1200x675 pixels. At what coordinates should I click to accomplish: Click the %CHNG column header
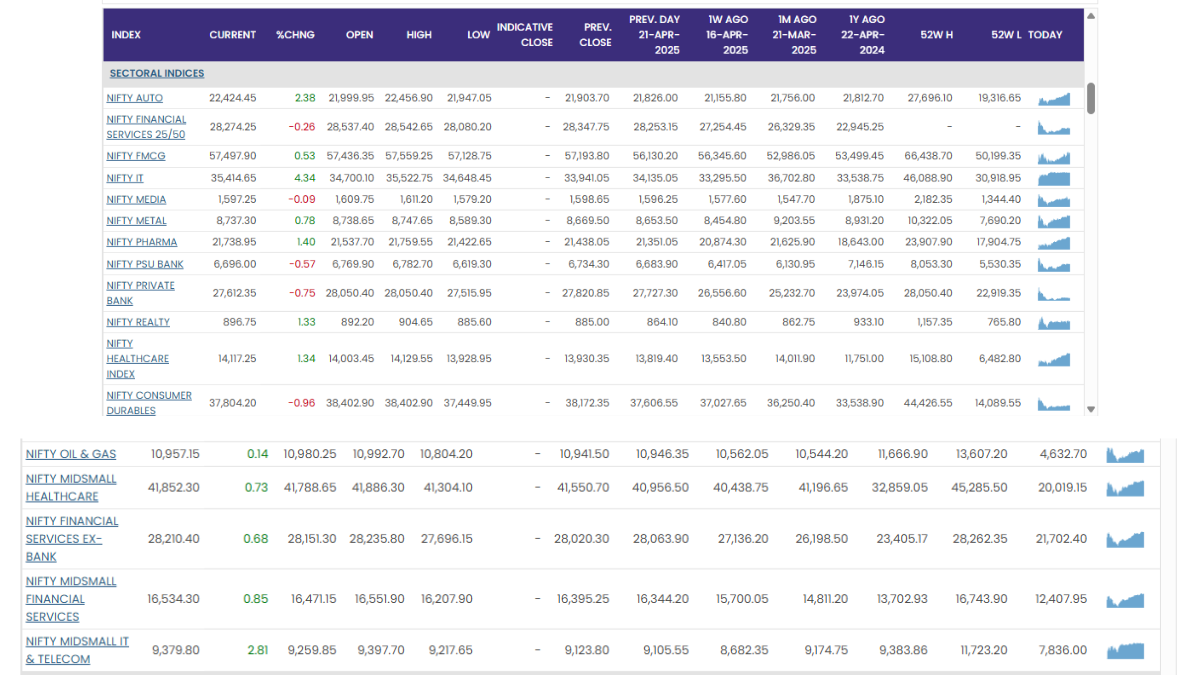[x=295, y=35]
